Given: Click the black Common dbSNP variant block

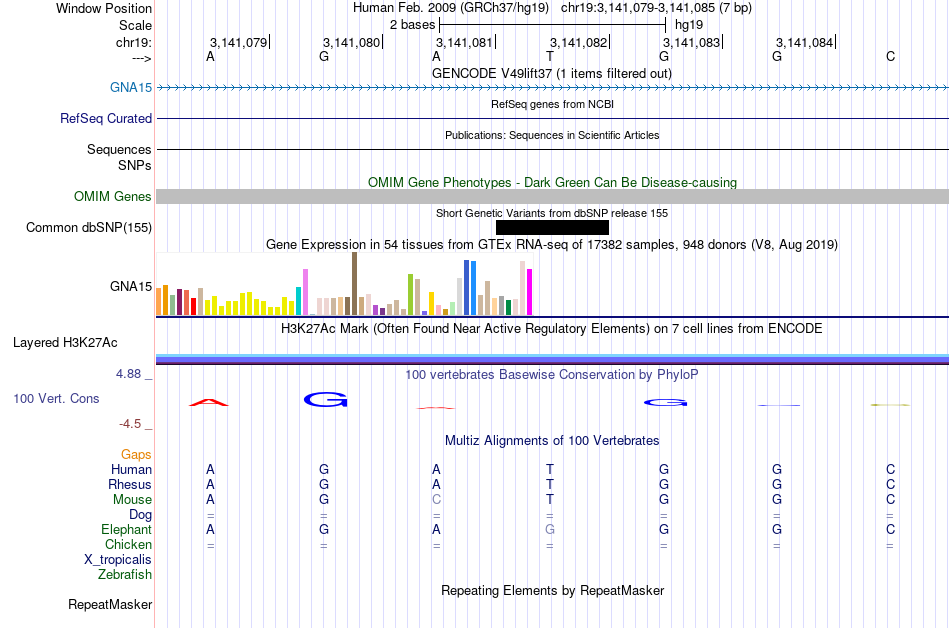Looking at the screenshot, I should (x=552, y=227).
